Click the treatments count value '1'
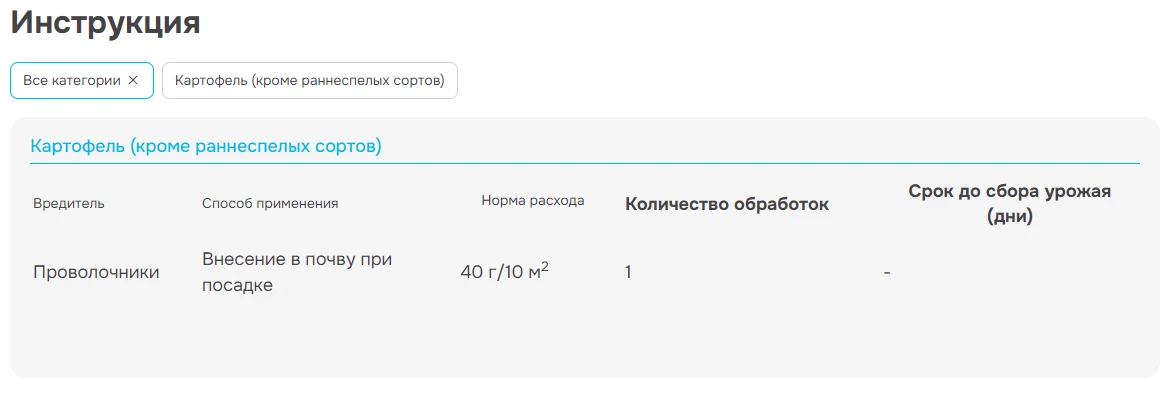 628,272
